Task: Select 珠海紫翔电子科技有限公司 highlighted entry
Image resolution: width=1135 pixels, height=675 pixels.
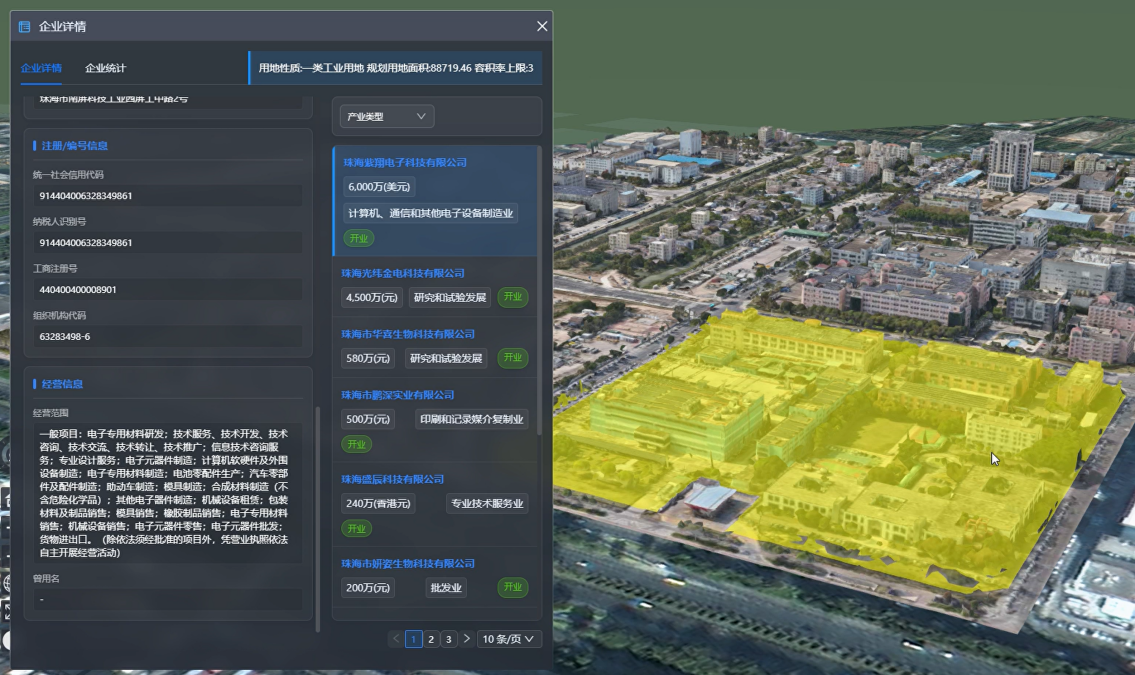Action: [x=405, y=162]
